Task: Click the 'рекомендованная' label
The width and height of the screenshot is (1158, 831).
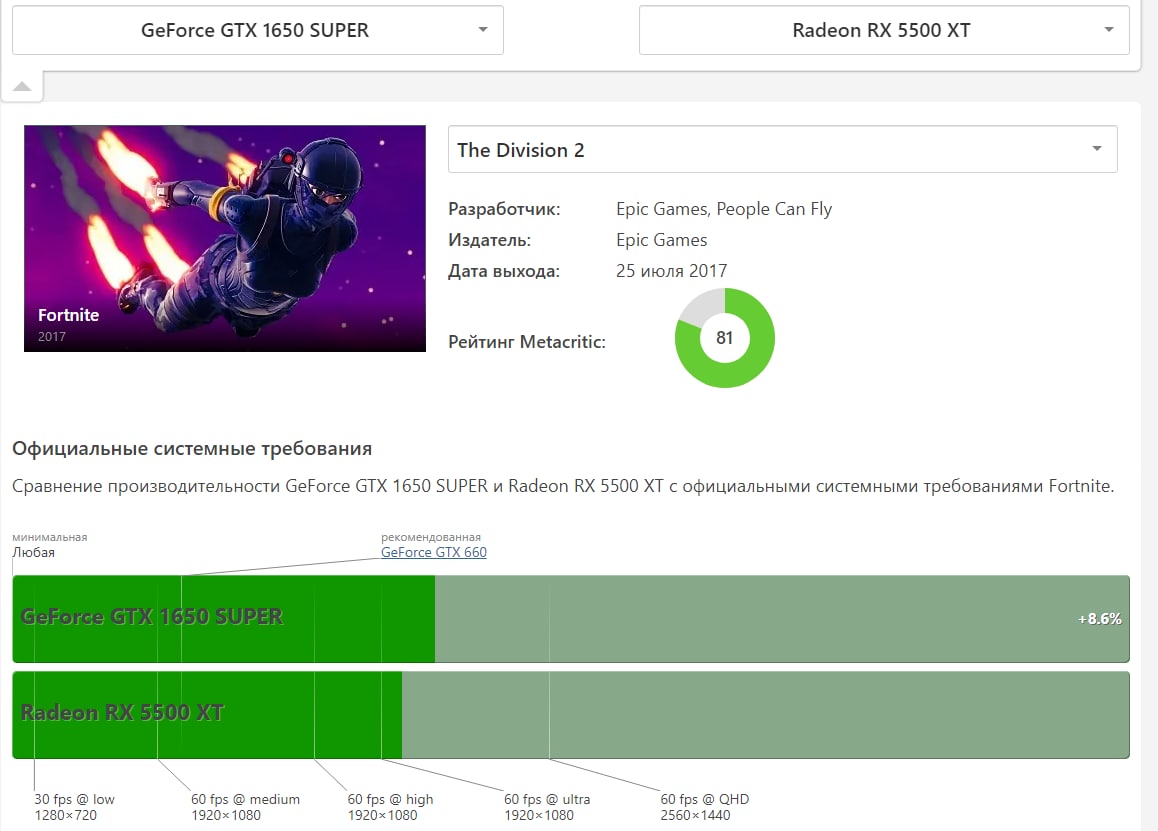Action: tap(431, 537)
